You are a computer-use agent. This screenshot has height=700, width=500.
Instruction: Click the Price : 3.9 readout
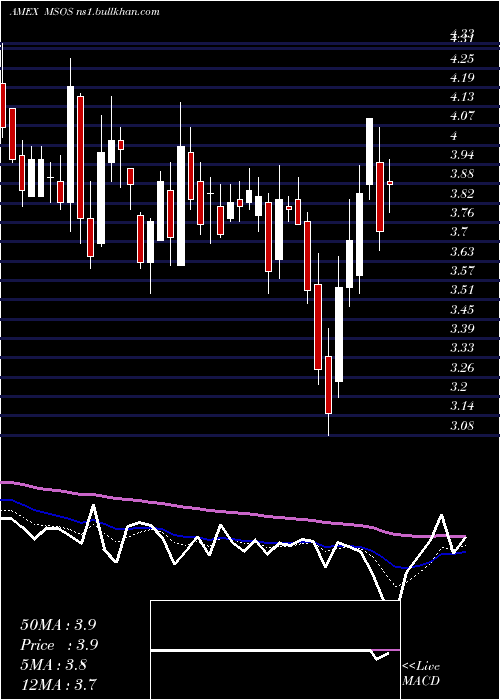(x=59, y=645)
